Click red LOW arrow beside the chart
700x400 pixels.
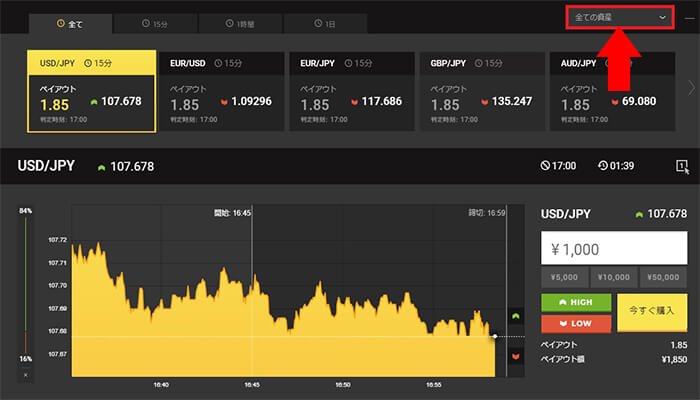pyautogui.click(x=515, y=355)
